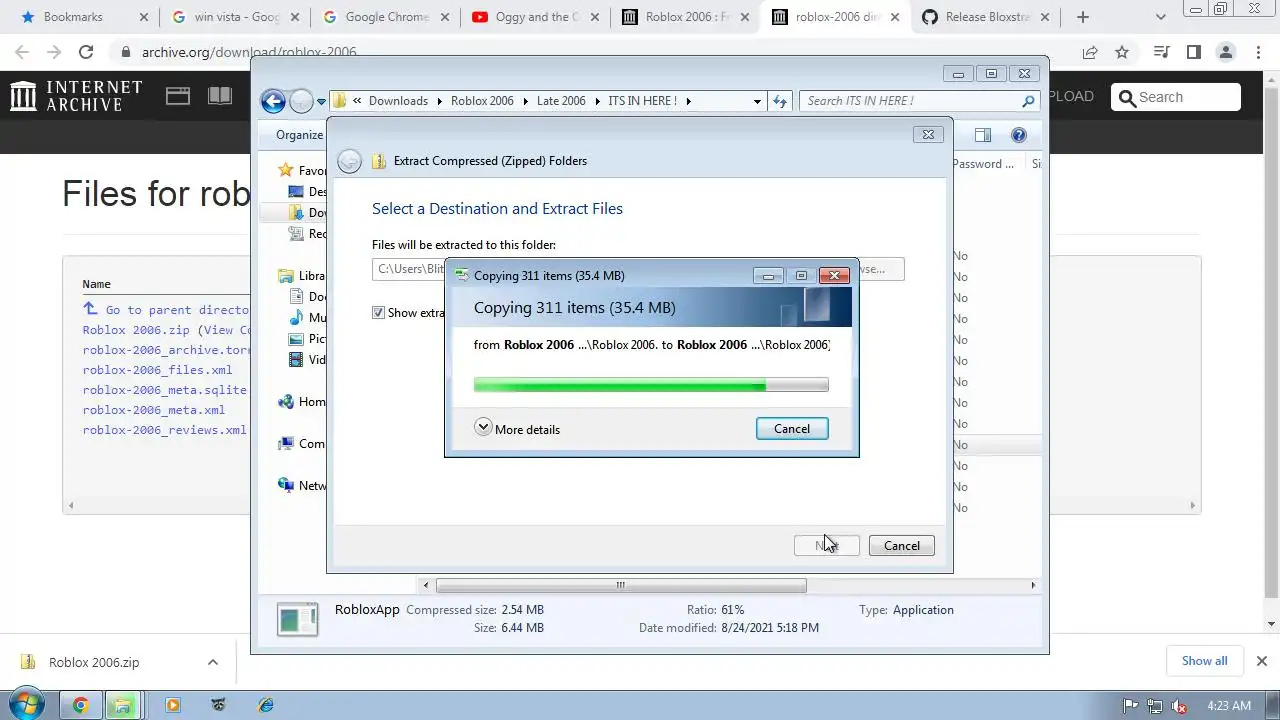Click the green copy progress bar

[651, 385]
